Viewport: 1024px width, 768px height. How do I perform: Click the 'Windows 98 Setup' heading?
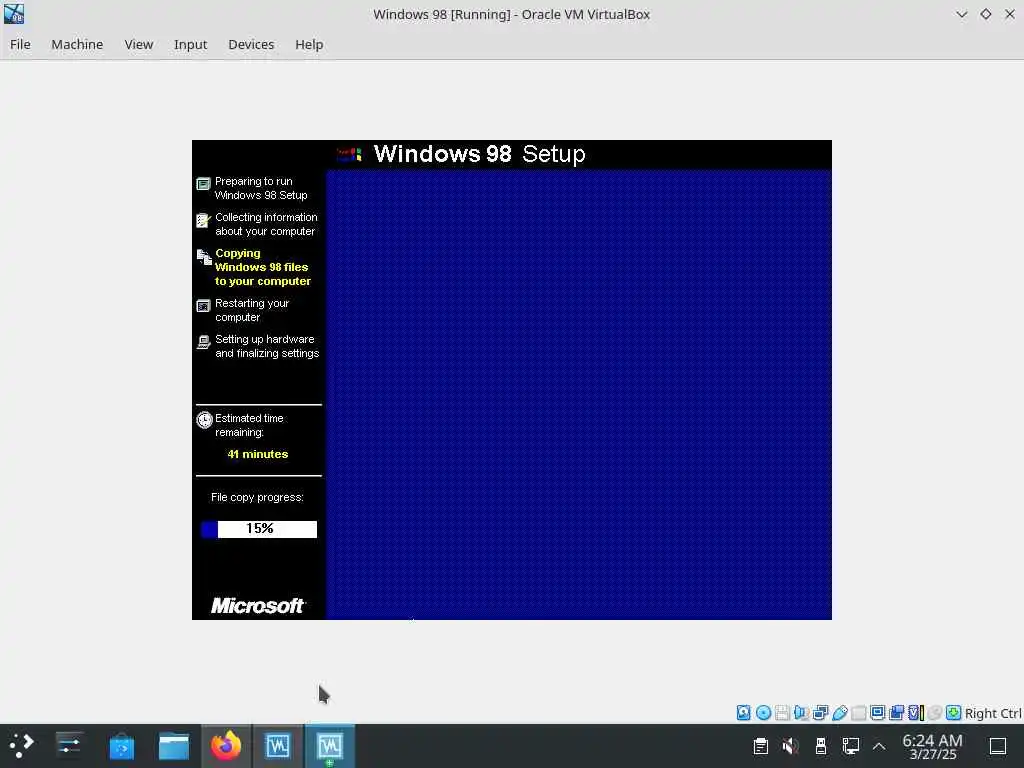coord(479,154)
